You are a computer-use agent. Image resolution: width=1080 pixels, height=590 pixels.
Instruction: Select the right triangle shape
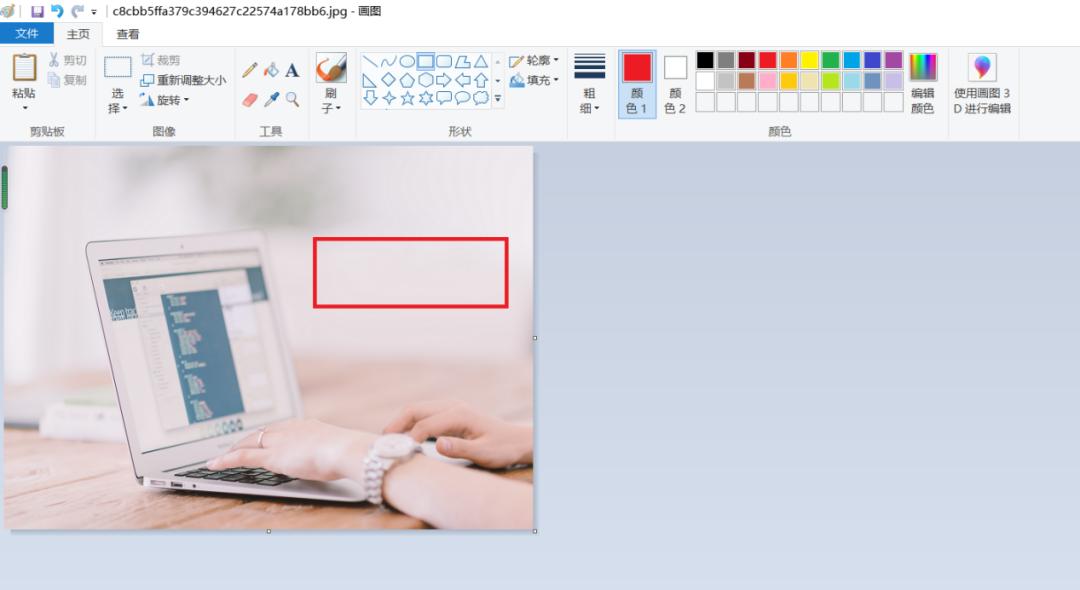click(370, 80)
